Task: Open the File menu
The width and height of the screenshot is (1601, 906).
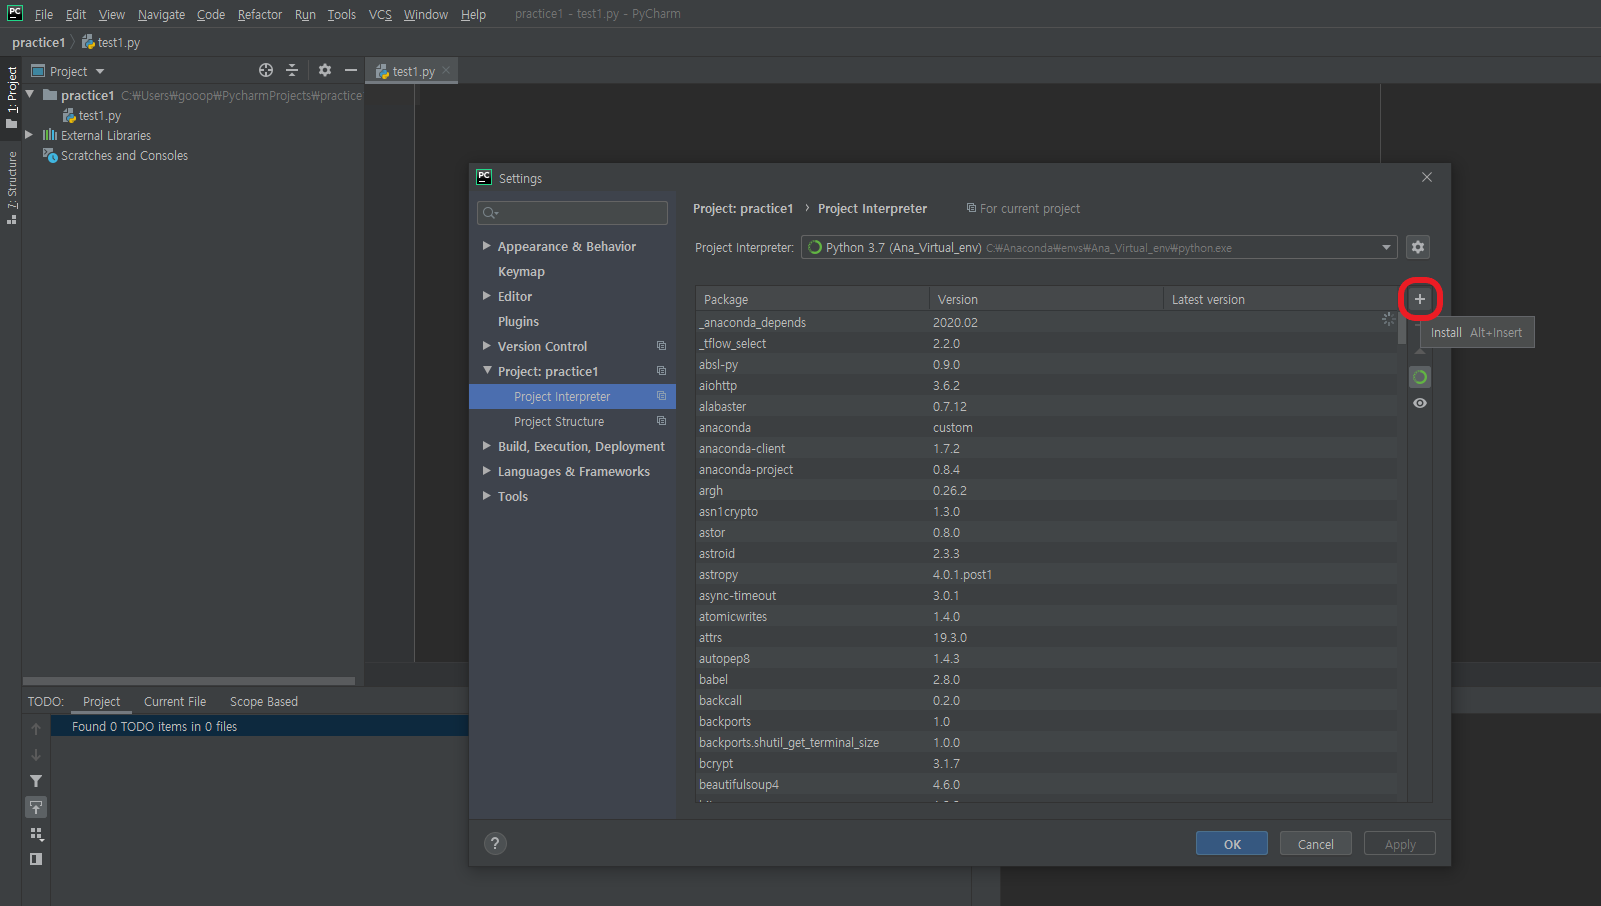Action: tap(44, 14)
